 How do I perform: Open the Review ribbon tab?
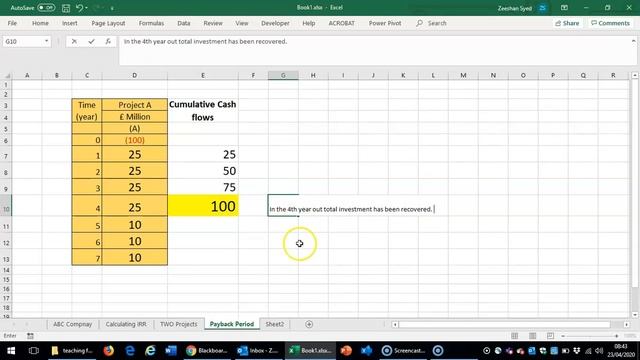213,23
